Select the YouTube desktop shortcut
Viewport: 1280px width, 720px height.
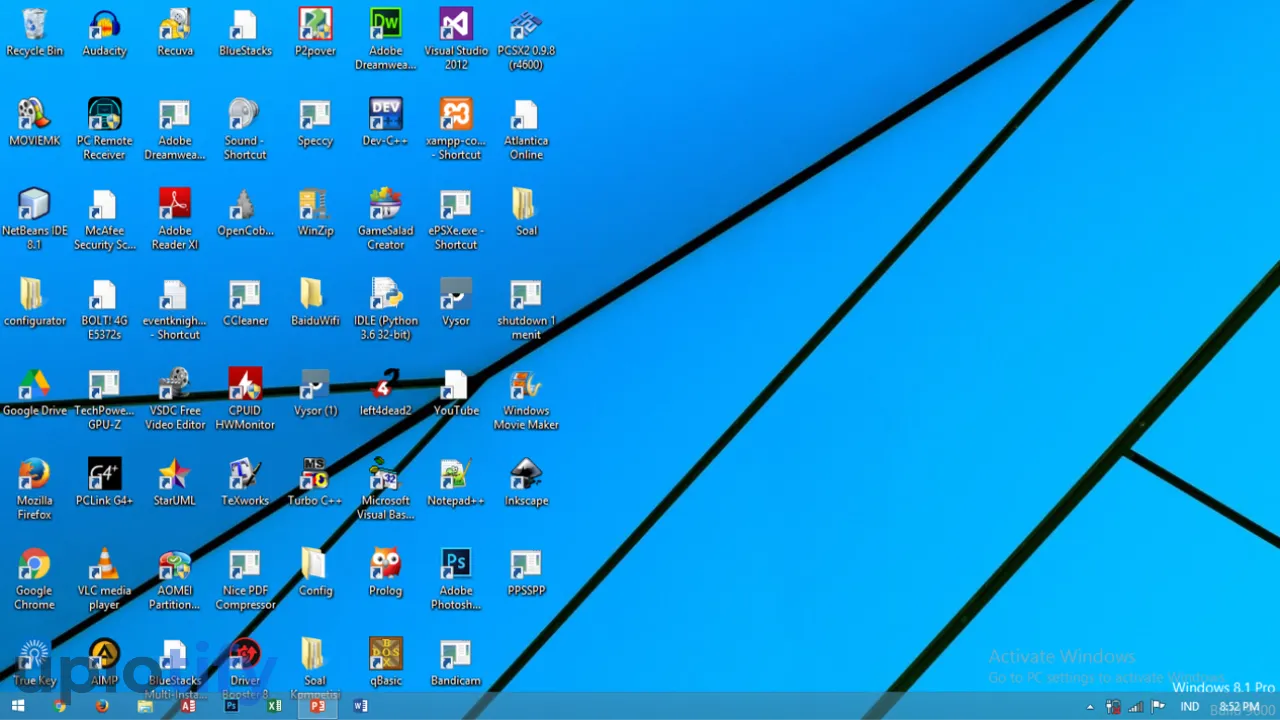[456, 393]
